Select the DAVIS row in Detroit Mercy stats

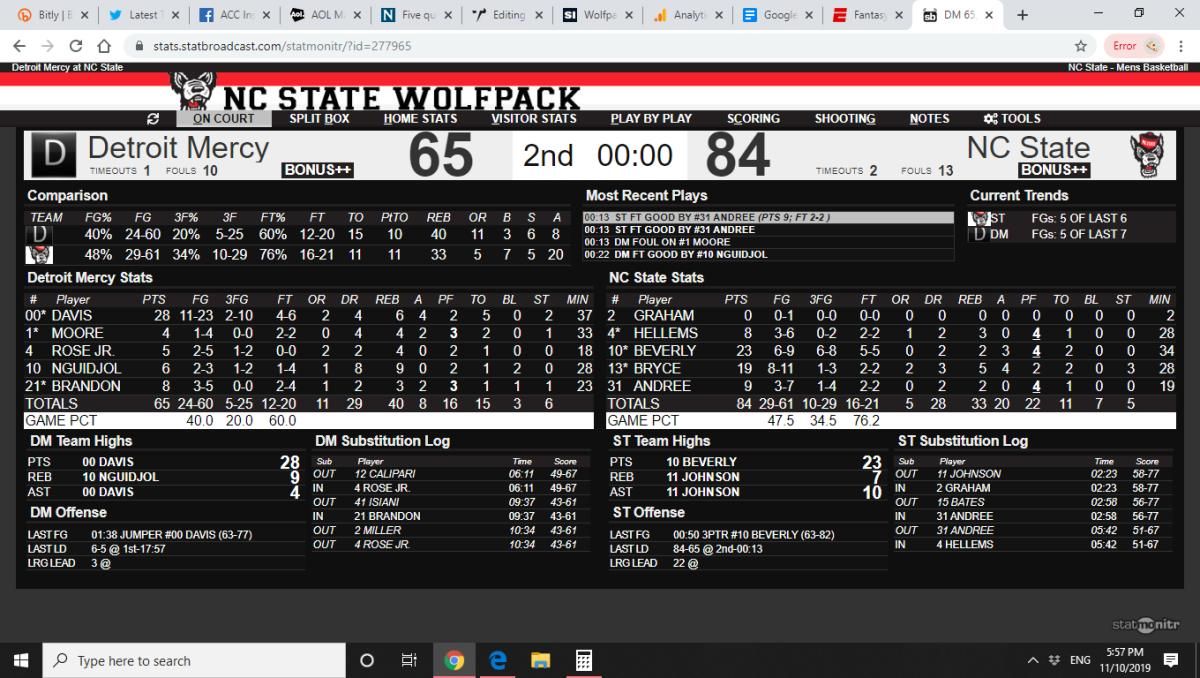[x=310, y=315]
